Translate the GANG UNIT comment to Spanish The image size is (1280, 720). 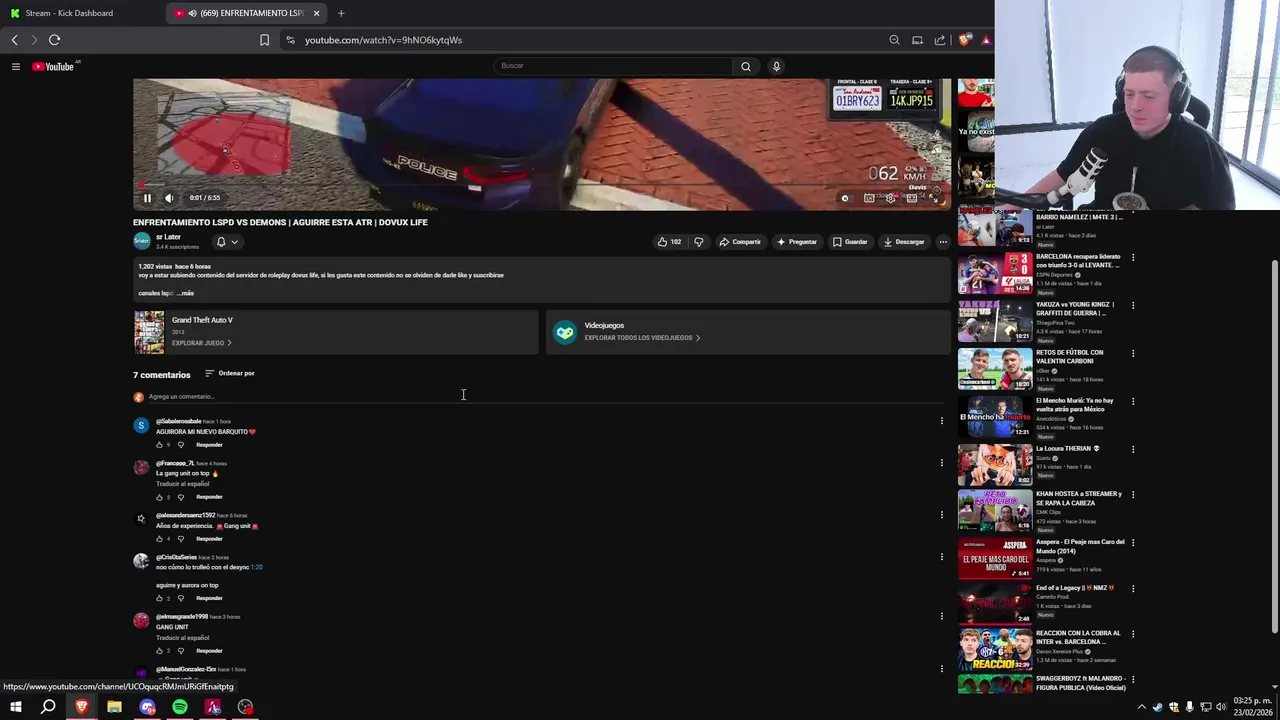(182, 638)
